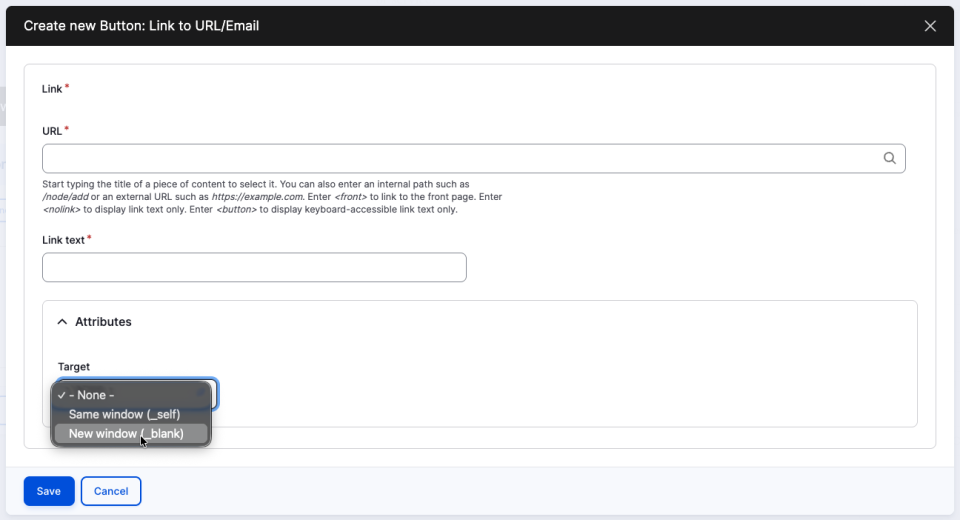Cancel the button creation
Image resolution: width=960 pixels, height=520 pixels.
tap(111, 491)
